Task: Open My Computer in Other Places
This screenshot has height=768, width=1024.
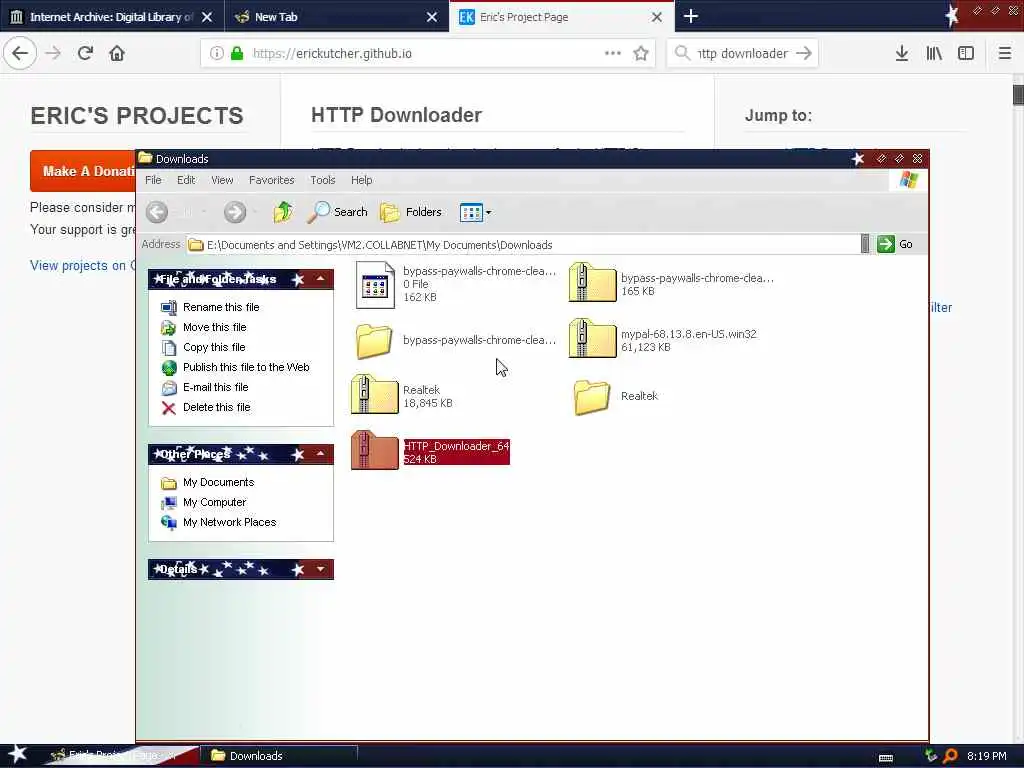Action: point(214,502)
